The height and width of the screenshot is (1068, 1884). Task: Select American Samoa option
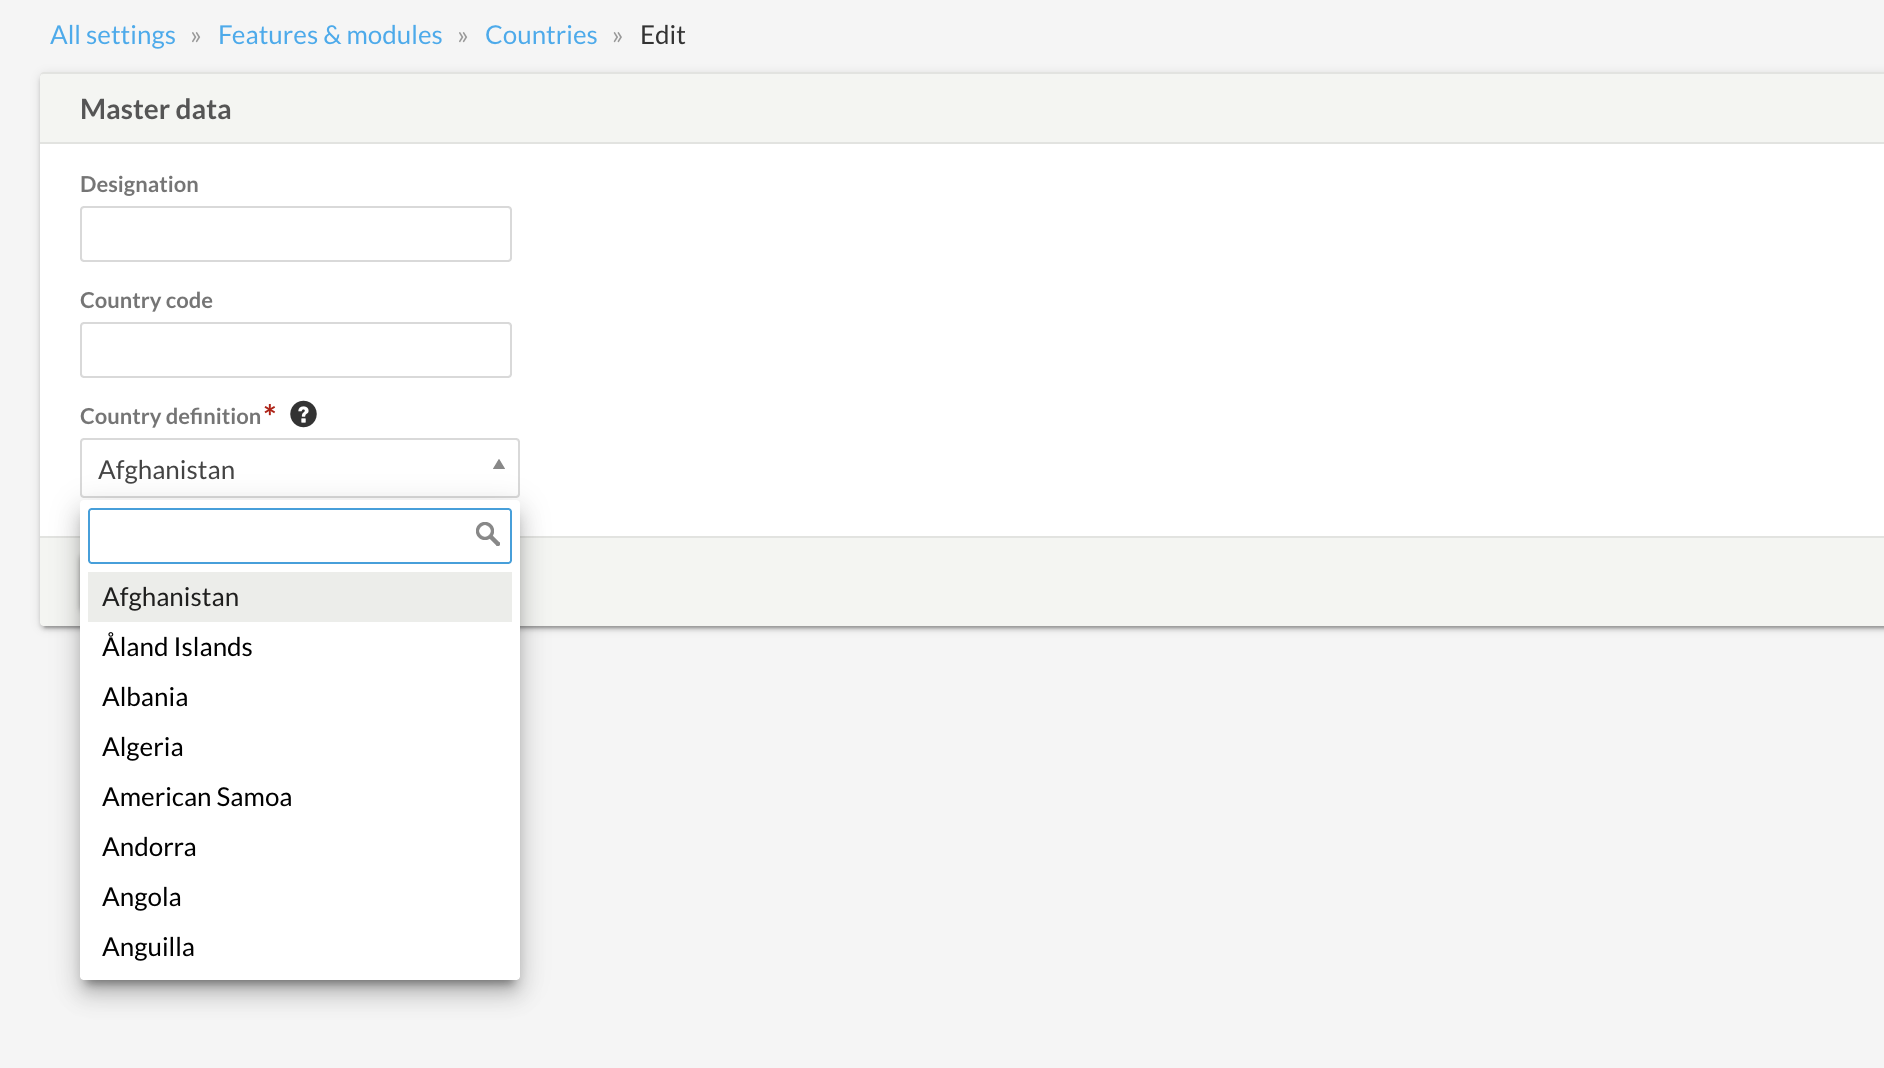300,797
